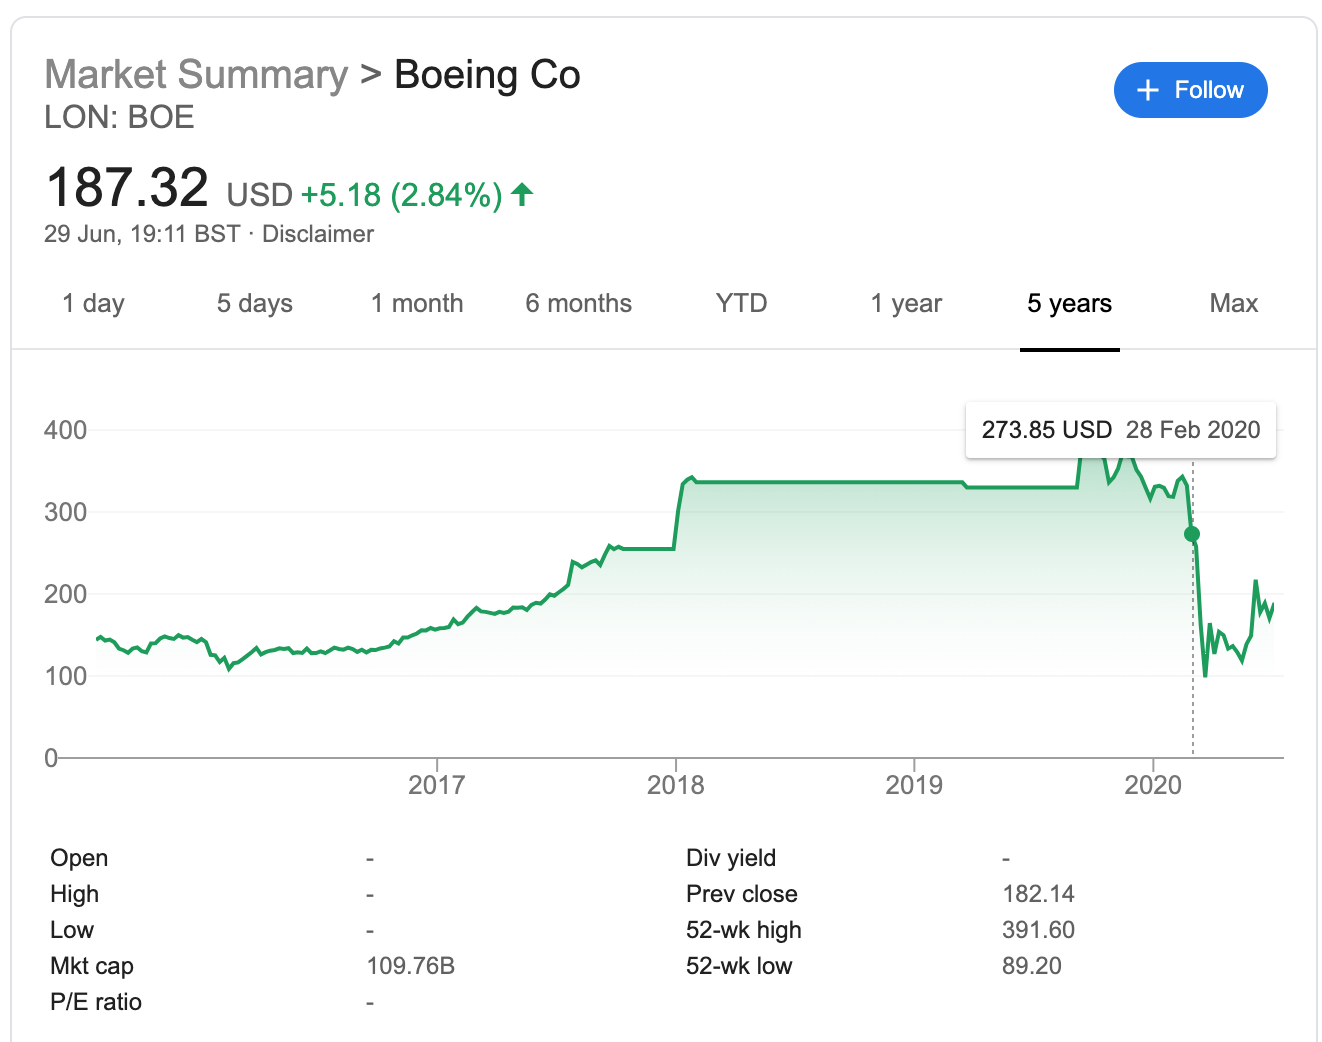Click the 187.32 price value
The width and height of the screenshot is (1322, 1042).
(x=127, y=188)
